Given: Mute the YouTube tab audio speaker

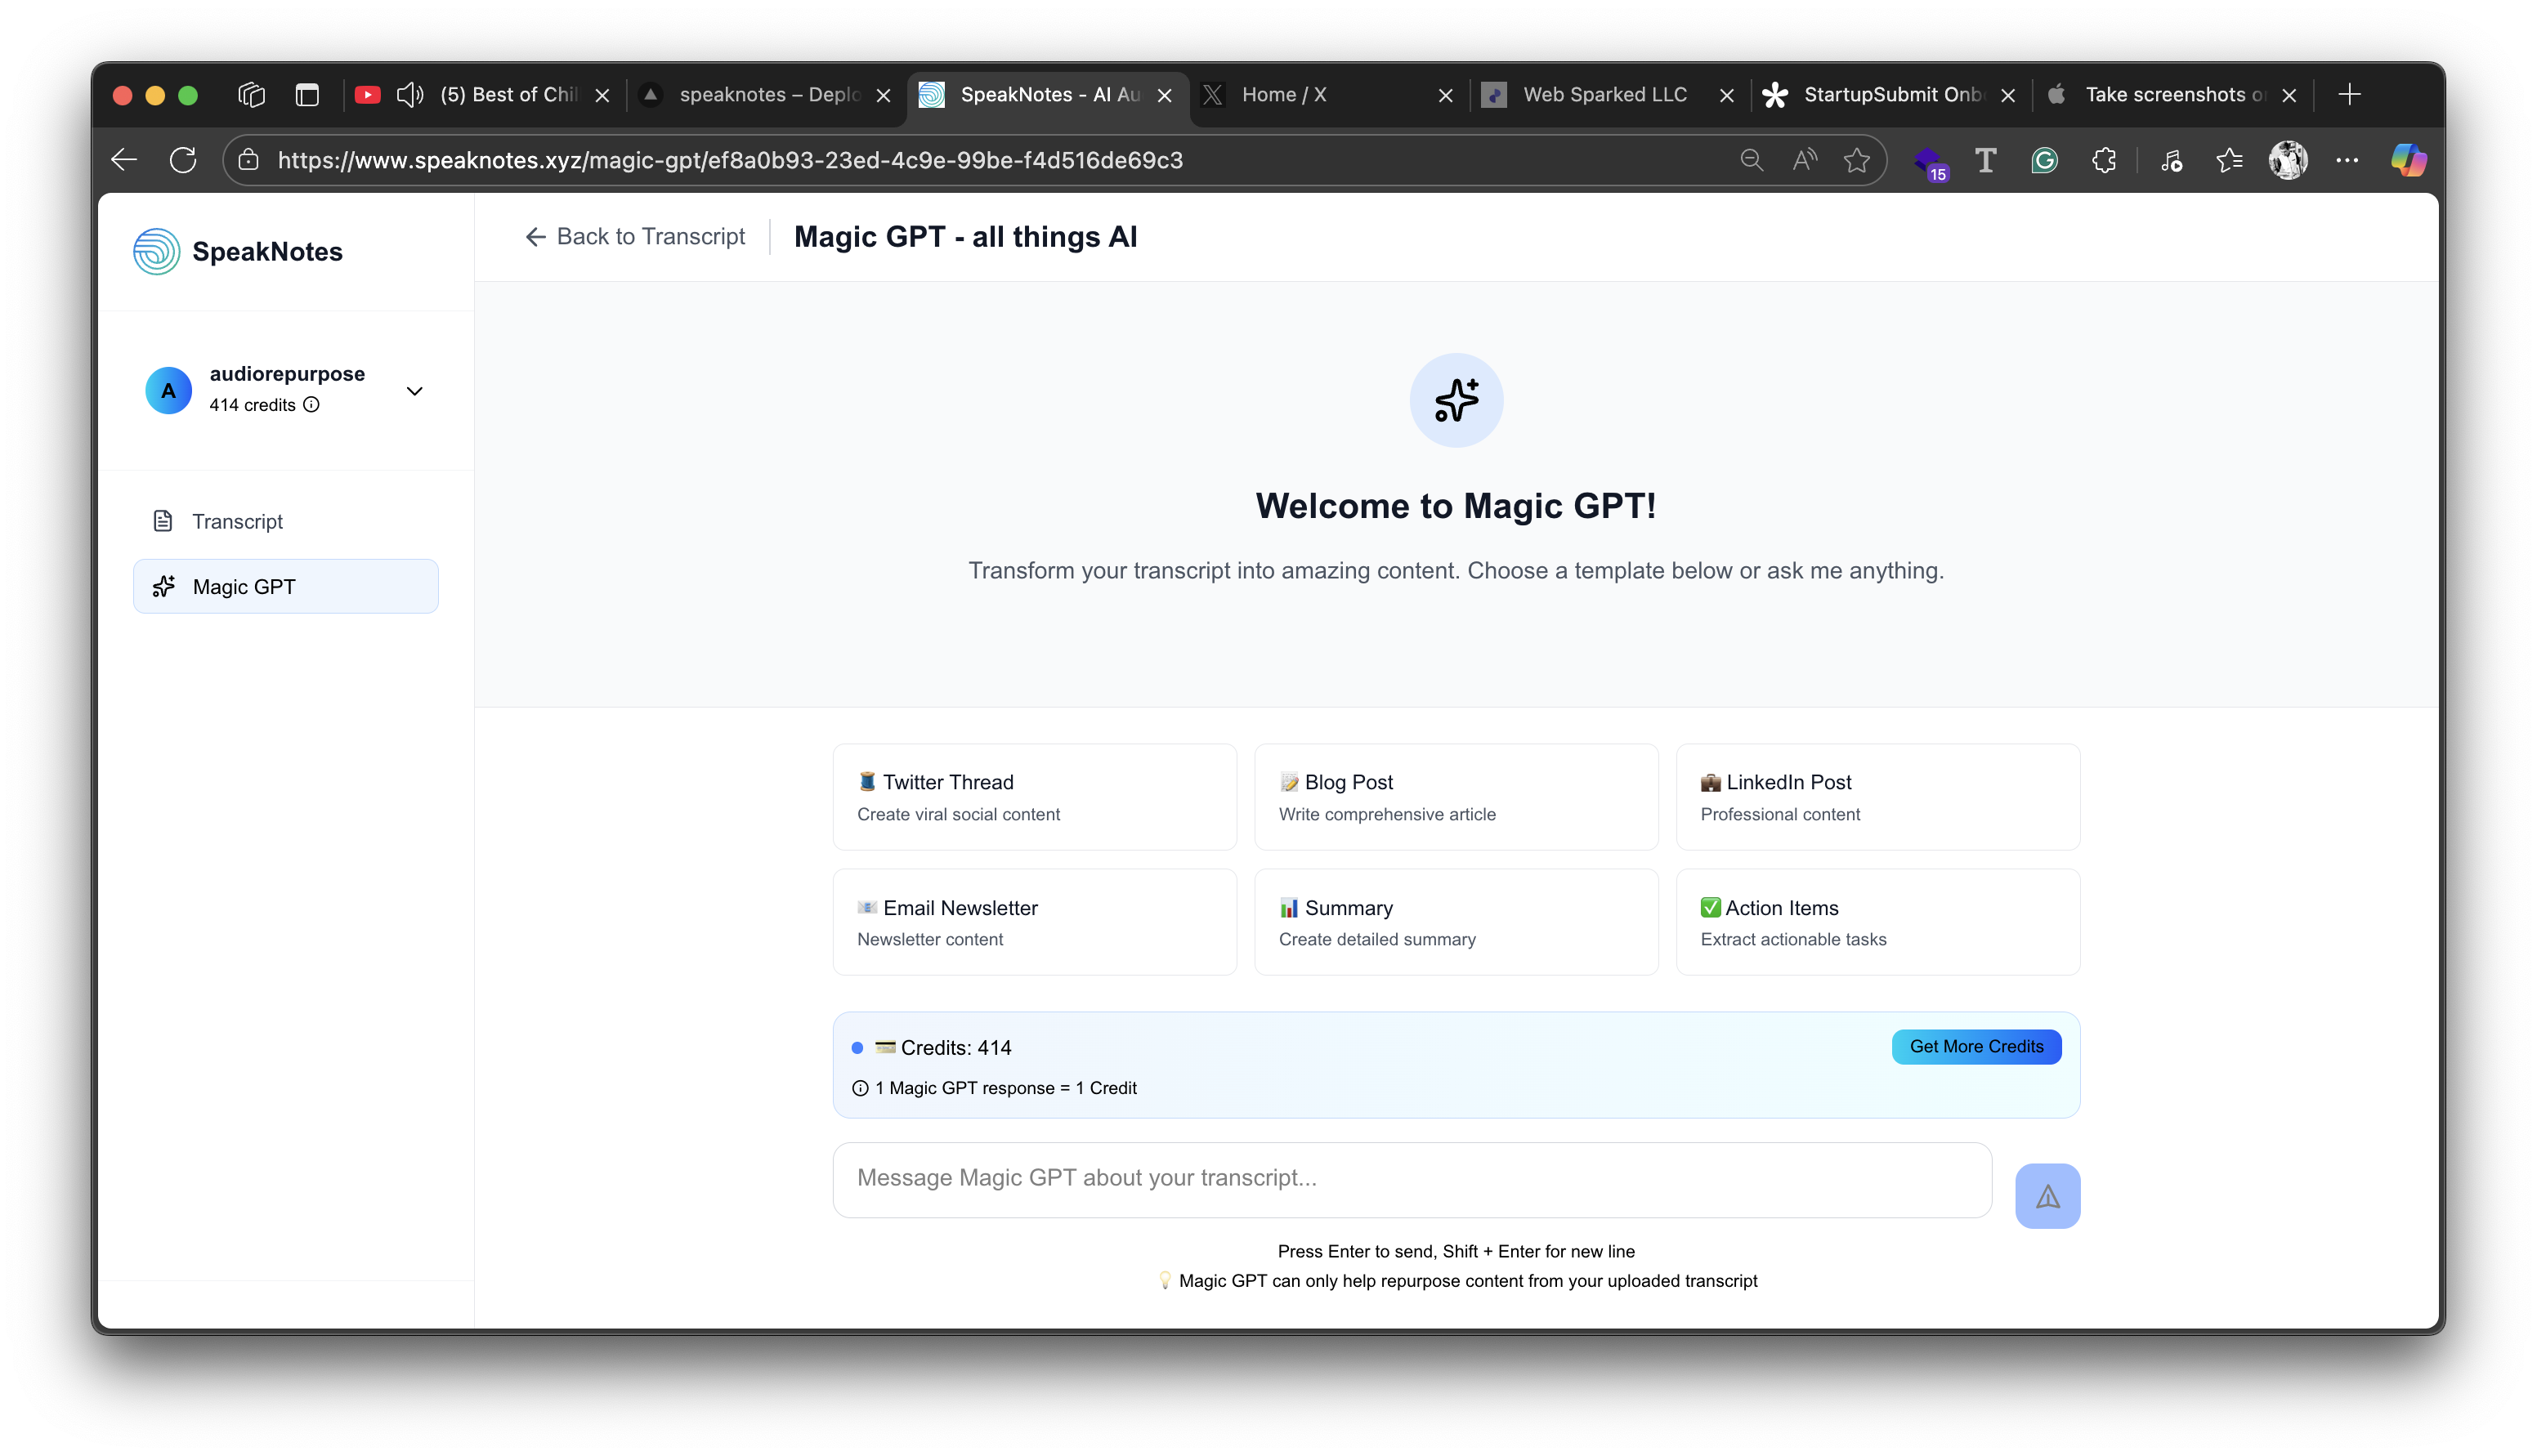Looking at the screenshot, I should (x=410, y=95).
